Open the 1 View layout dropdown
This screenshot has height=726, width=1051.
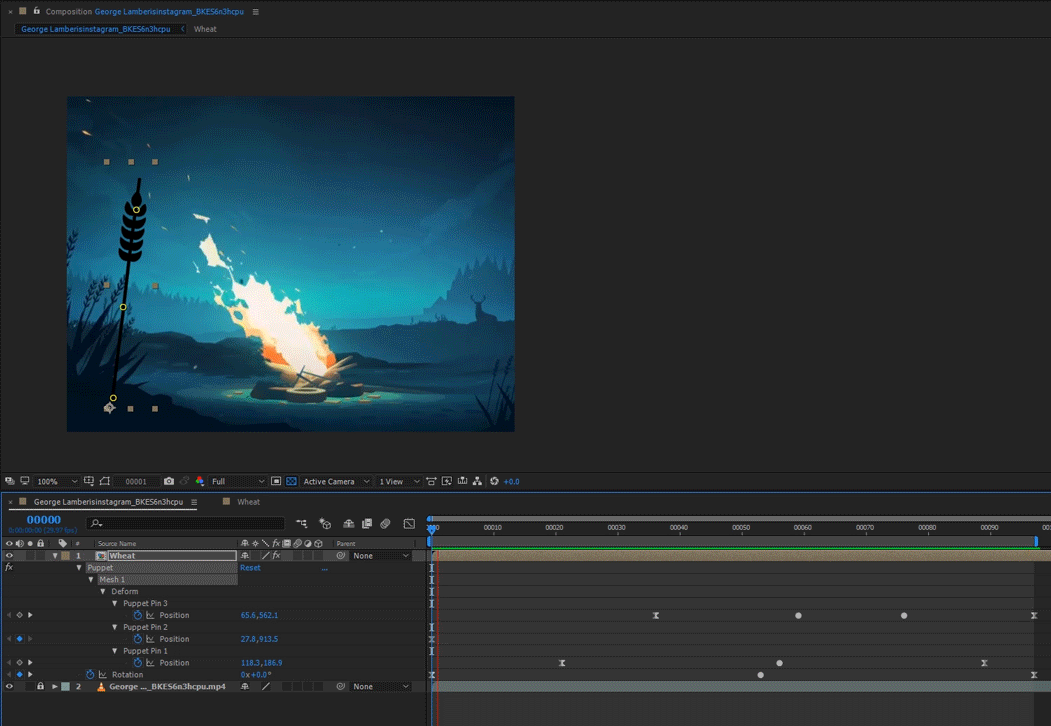[x=399, y=481]
